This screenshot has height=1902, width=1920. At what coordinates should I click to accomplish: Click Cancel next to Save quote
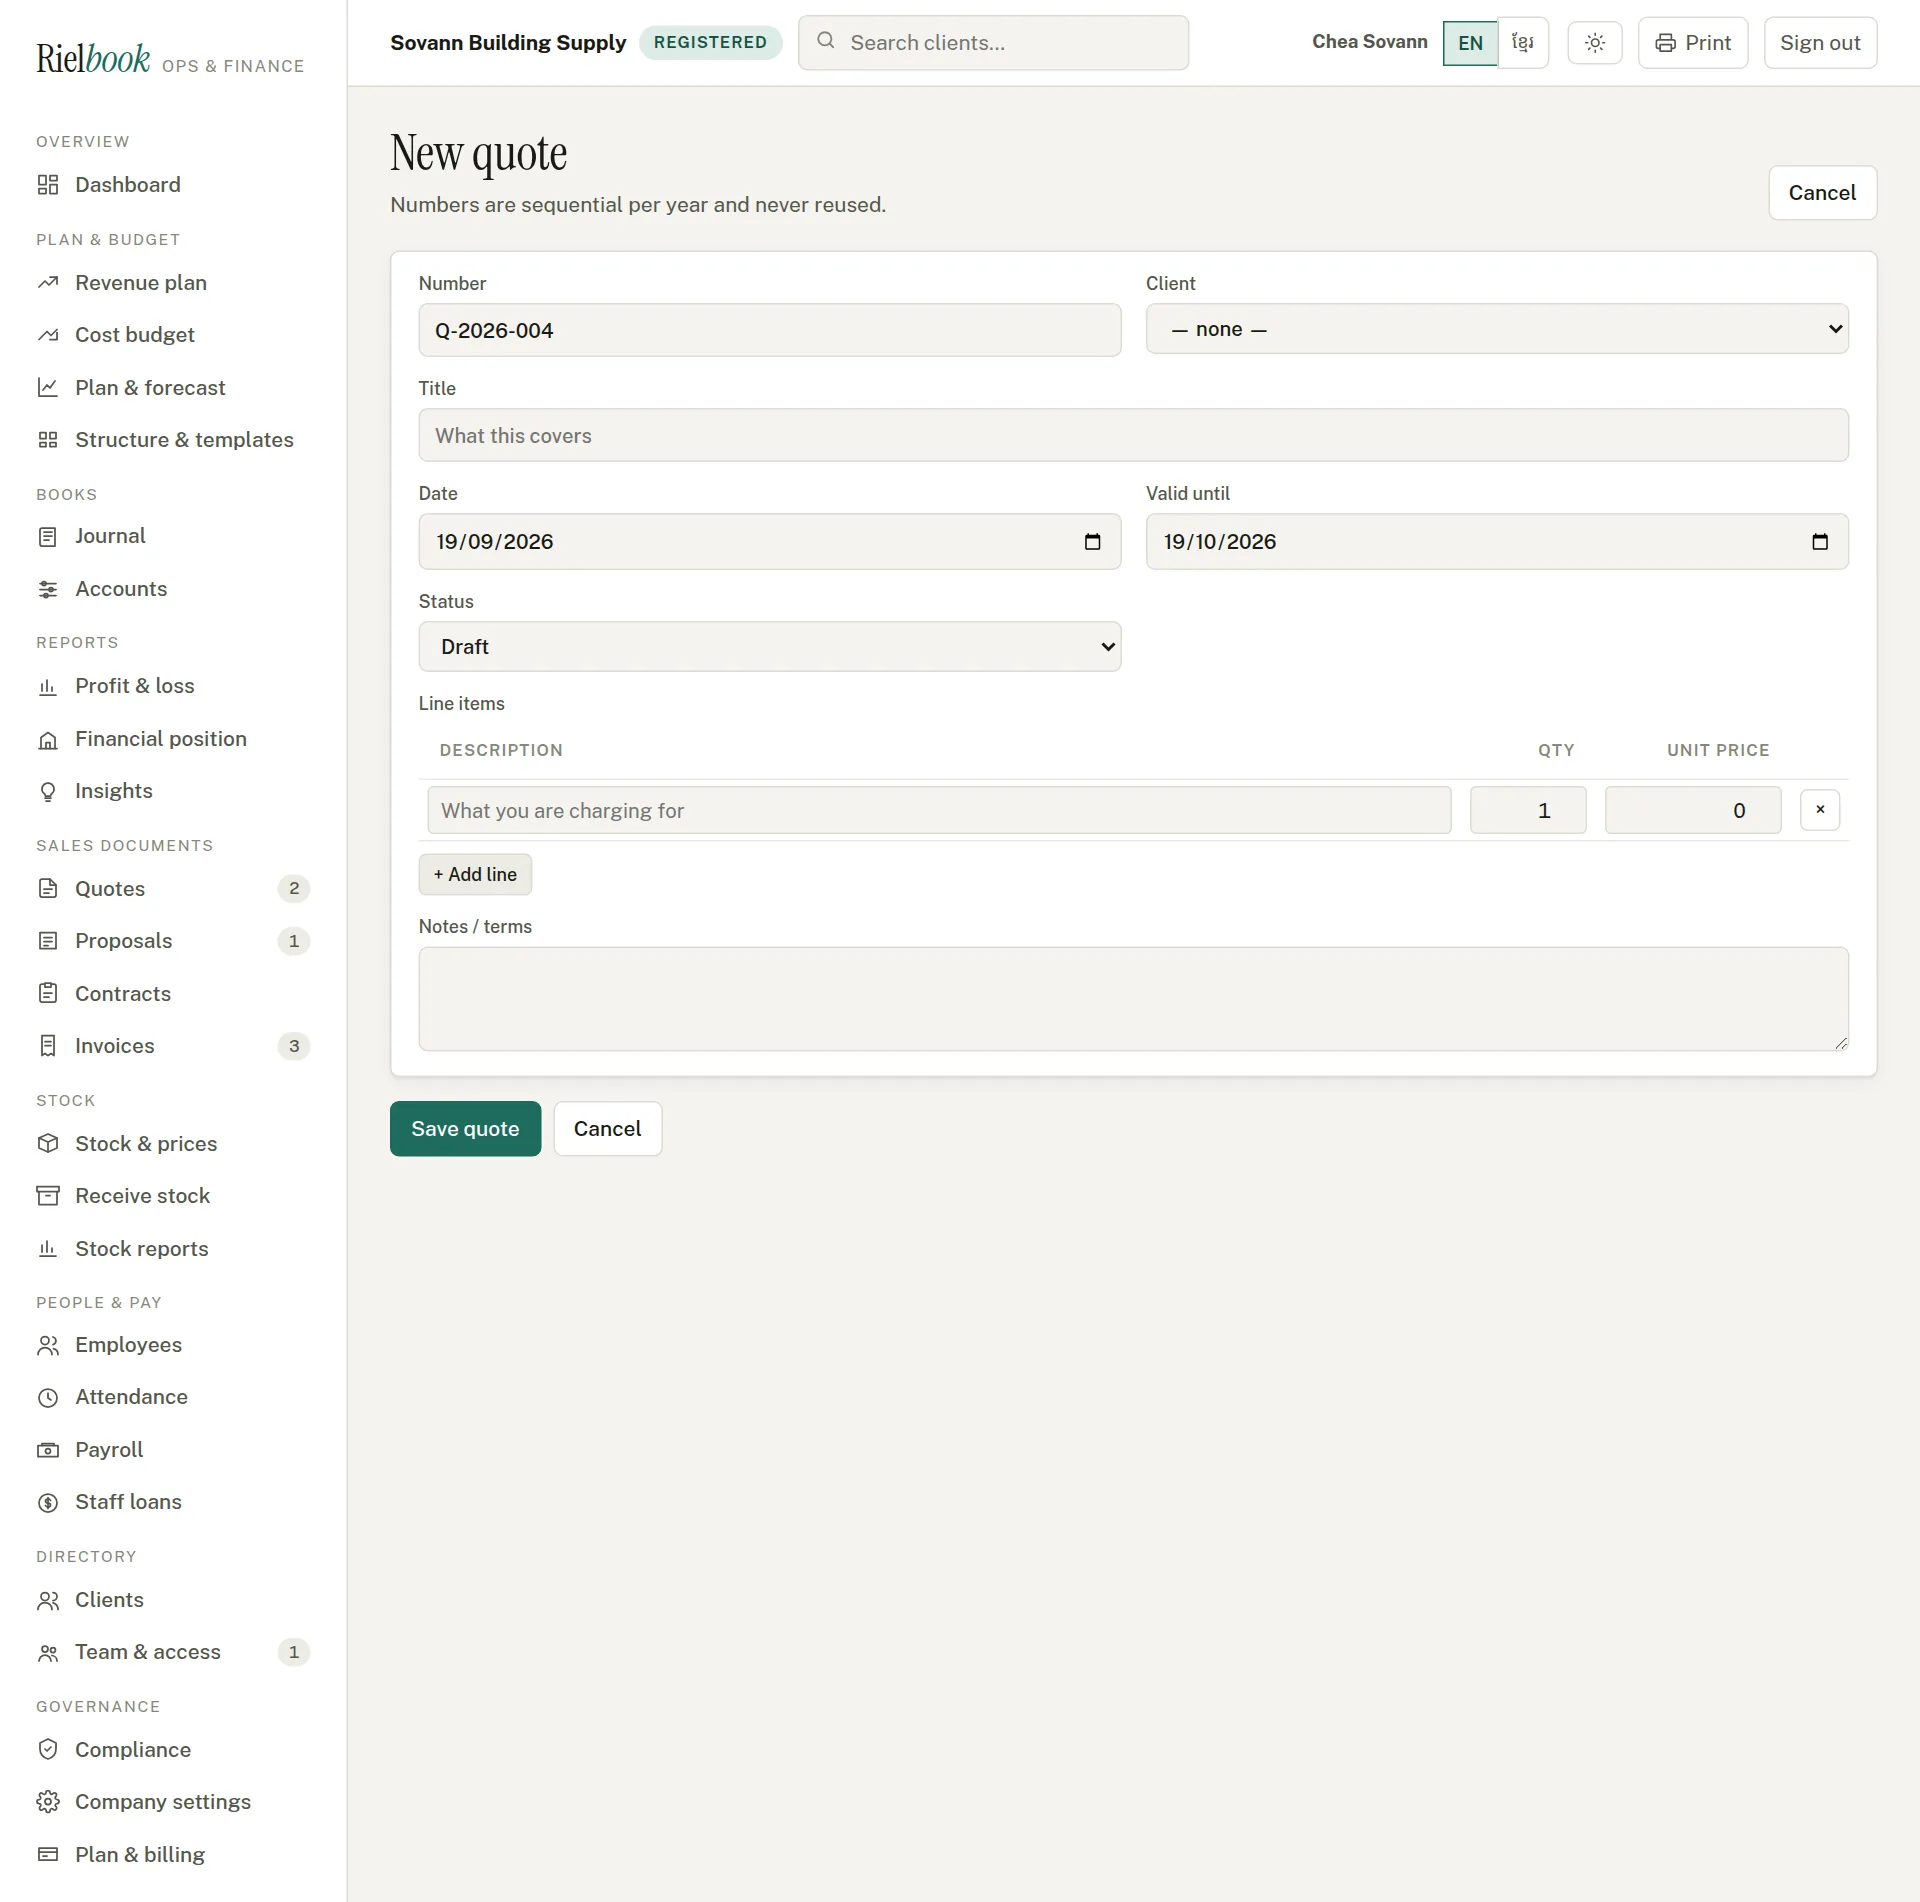[607, 1129]
